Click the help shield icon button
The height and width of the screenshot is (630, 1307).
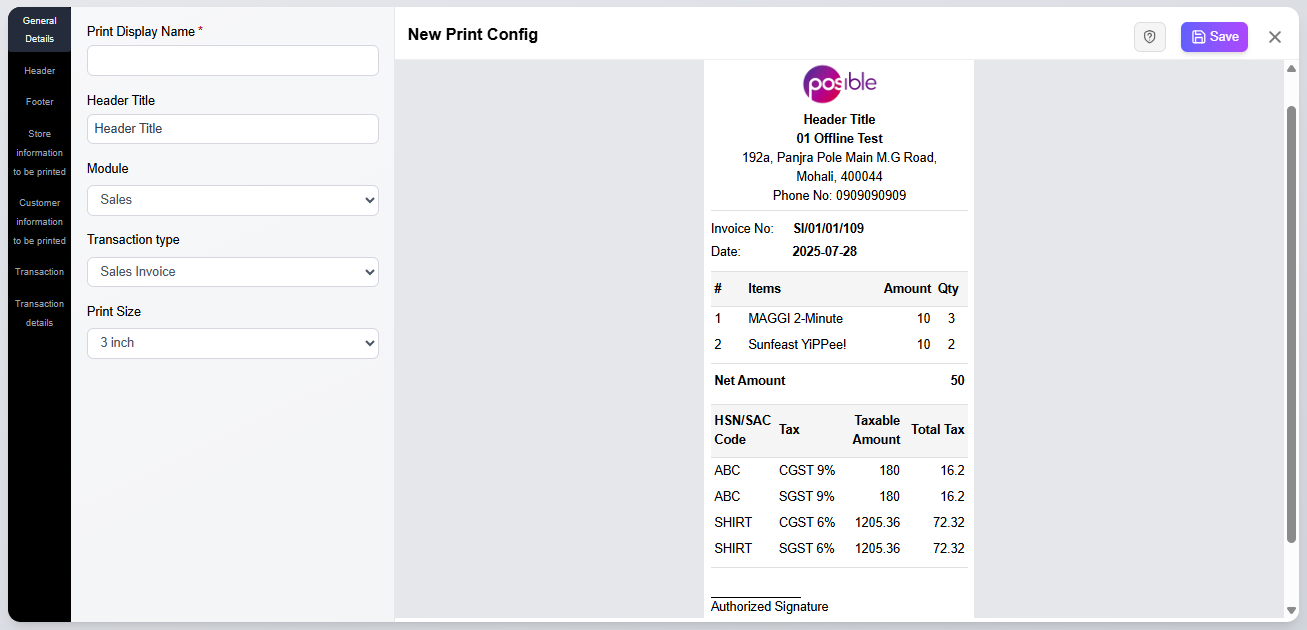tap(1149, 37)
